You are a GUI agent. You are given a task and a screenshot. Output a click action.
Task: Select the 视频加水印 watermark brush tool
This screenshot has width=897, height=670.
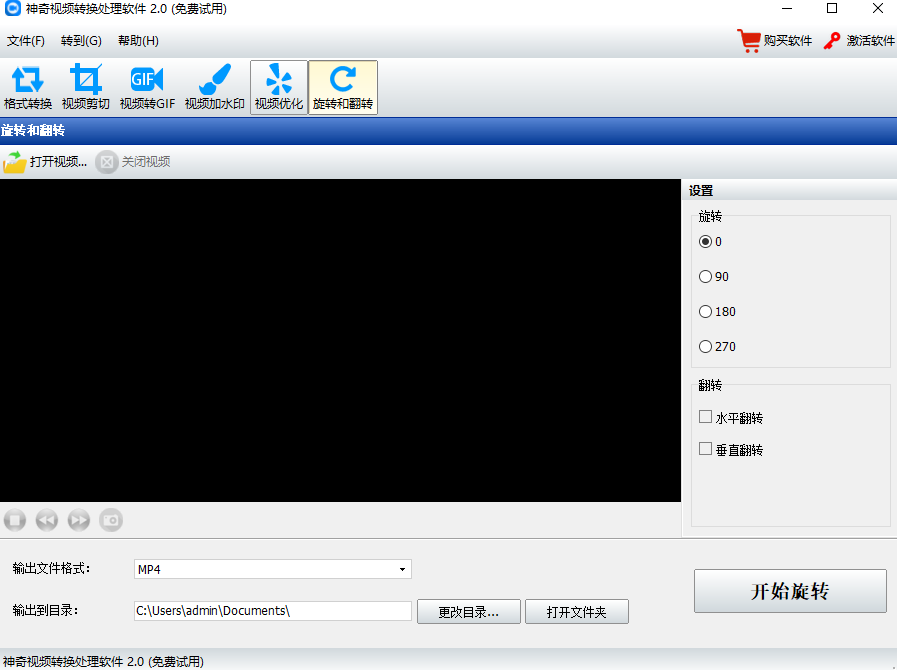pos(215,88)
